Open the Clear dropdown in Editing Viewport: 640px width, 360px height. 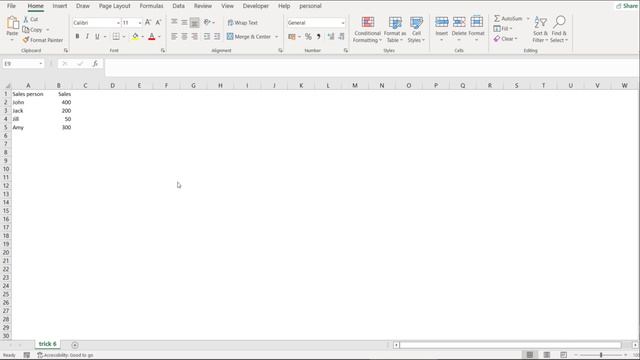click(505, 39)
